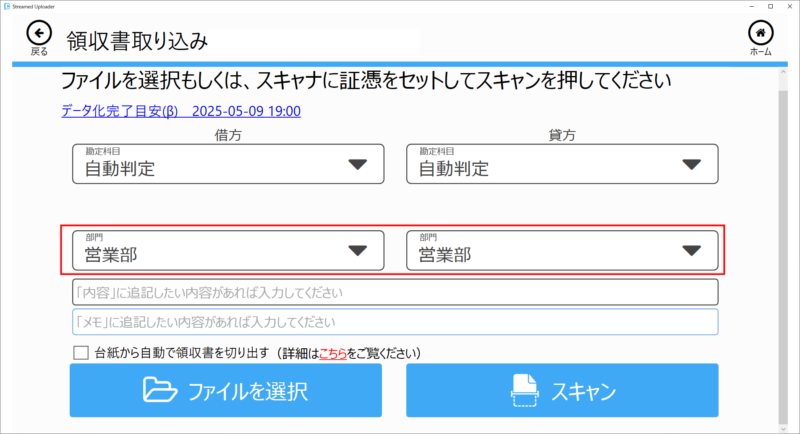The image size is (800, 434).
Task: Click the Streamed Uploader title bar icon
Action: tap(7, 6)
